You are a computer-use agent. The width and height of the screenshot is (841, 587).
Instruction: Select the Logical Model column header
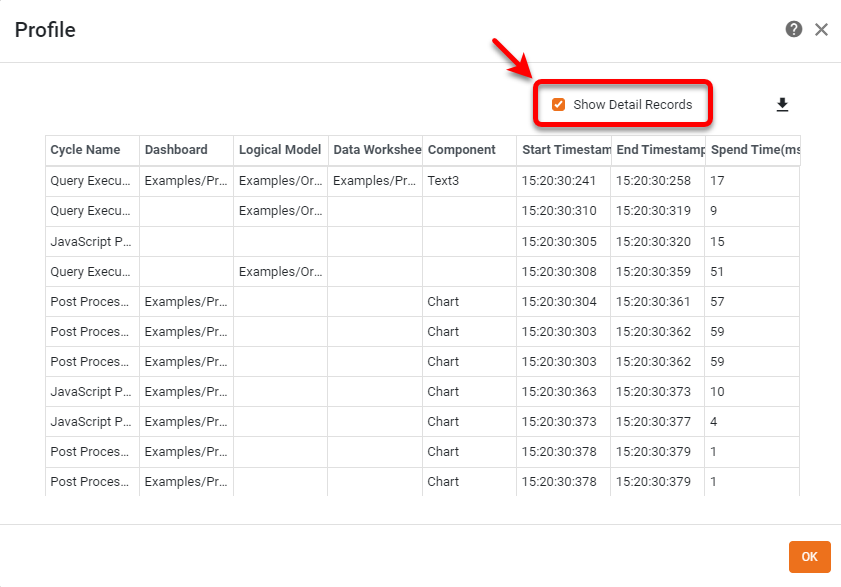point(280,150)
